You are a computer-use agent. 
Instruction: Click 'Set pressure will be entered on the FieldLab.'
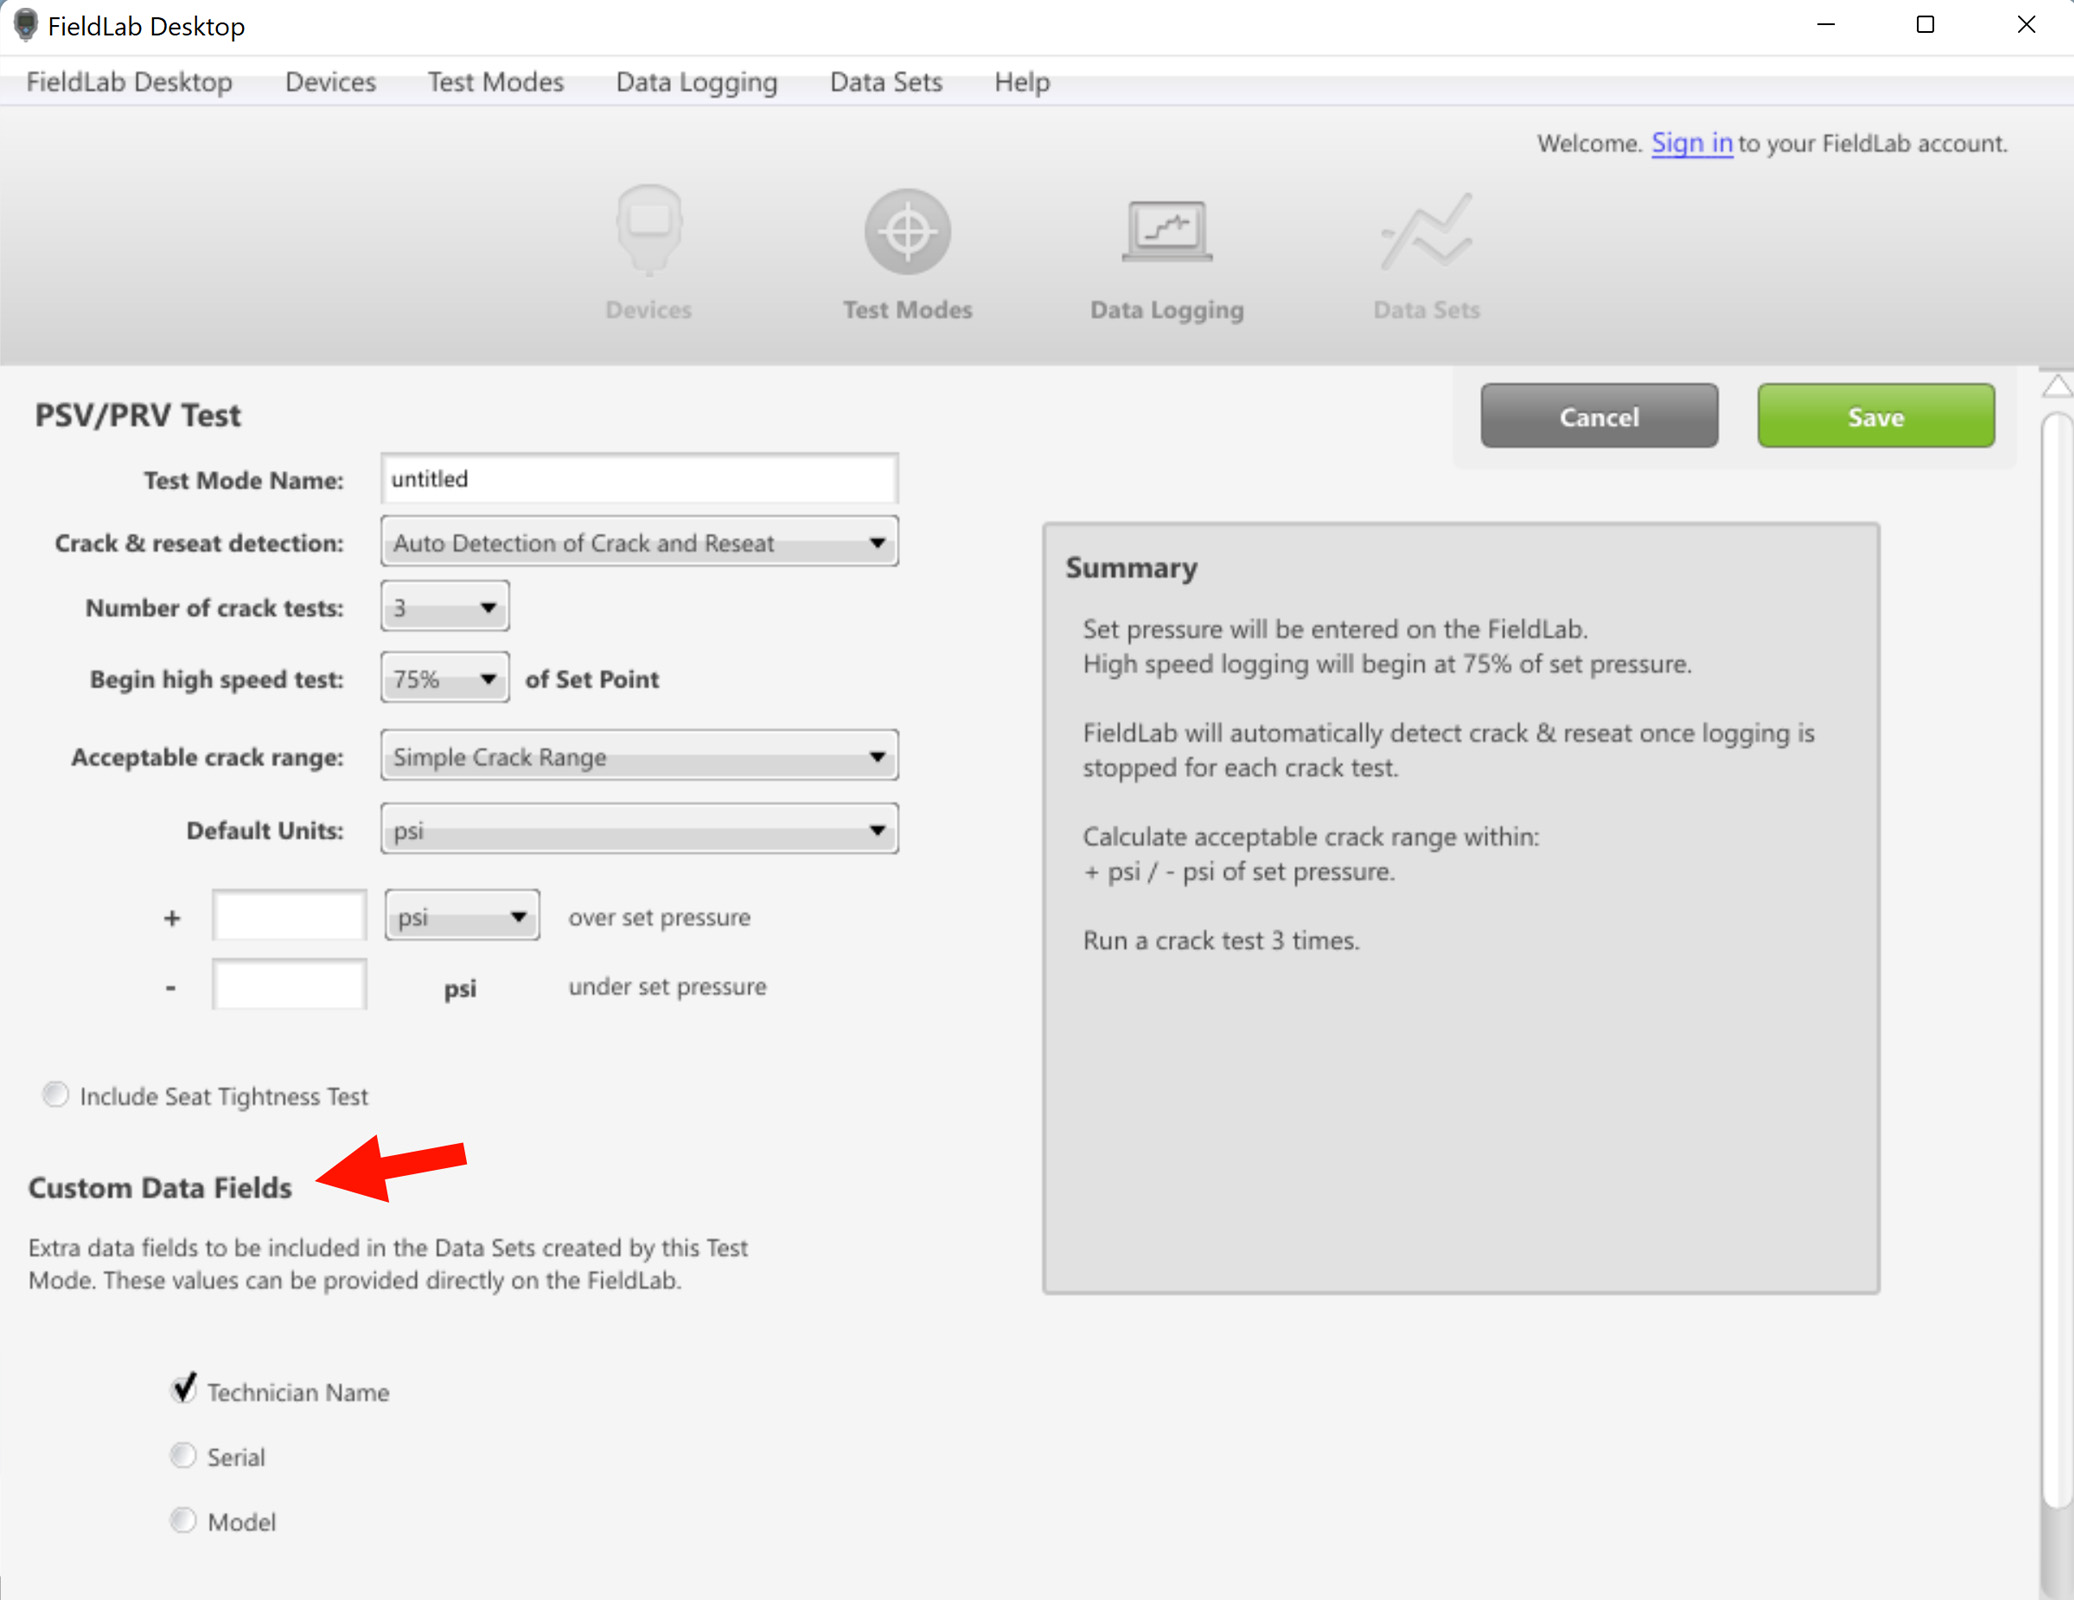[x=1335, y=629]
